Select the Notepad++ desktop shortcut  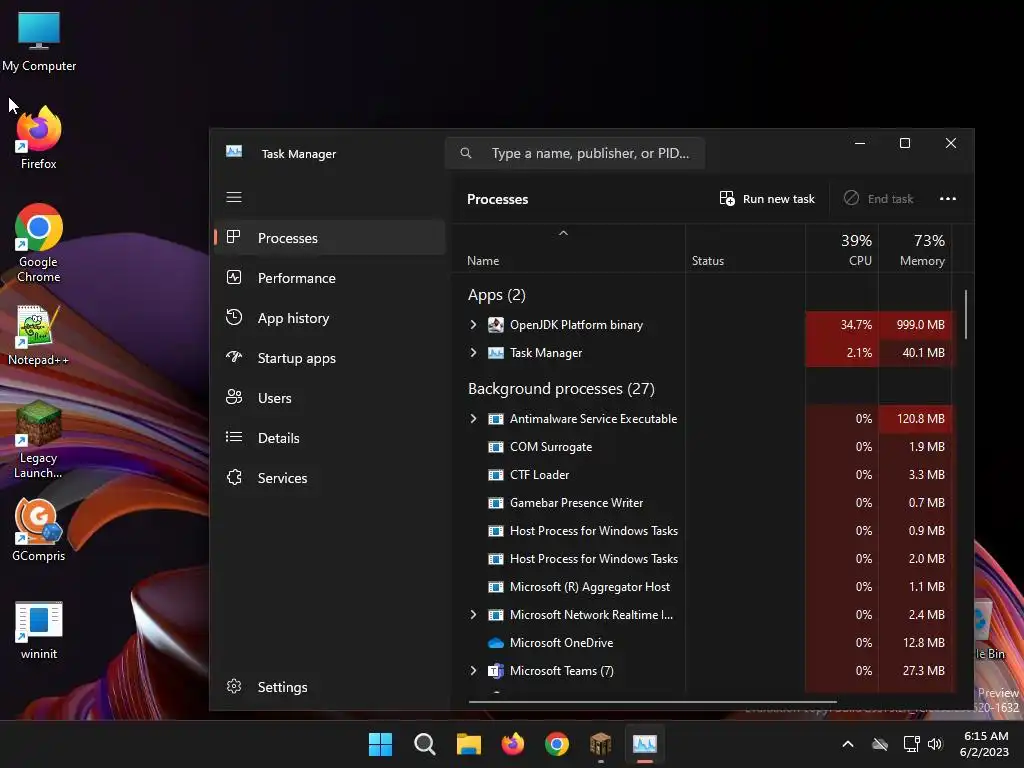tap(39, 336)
